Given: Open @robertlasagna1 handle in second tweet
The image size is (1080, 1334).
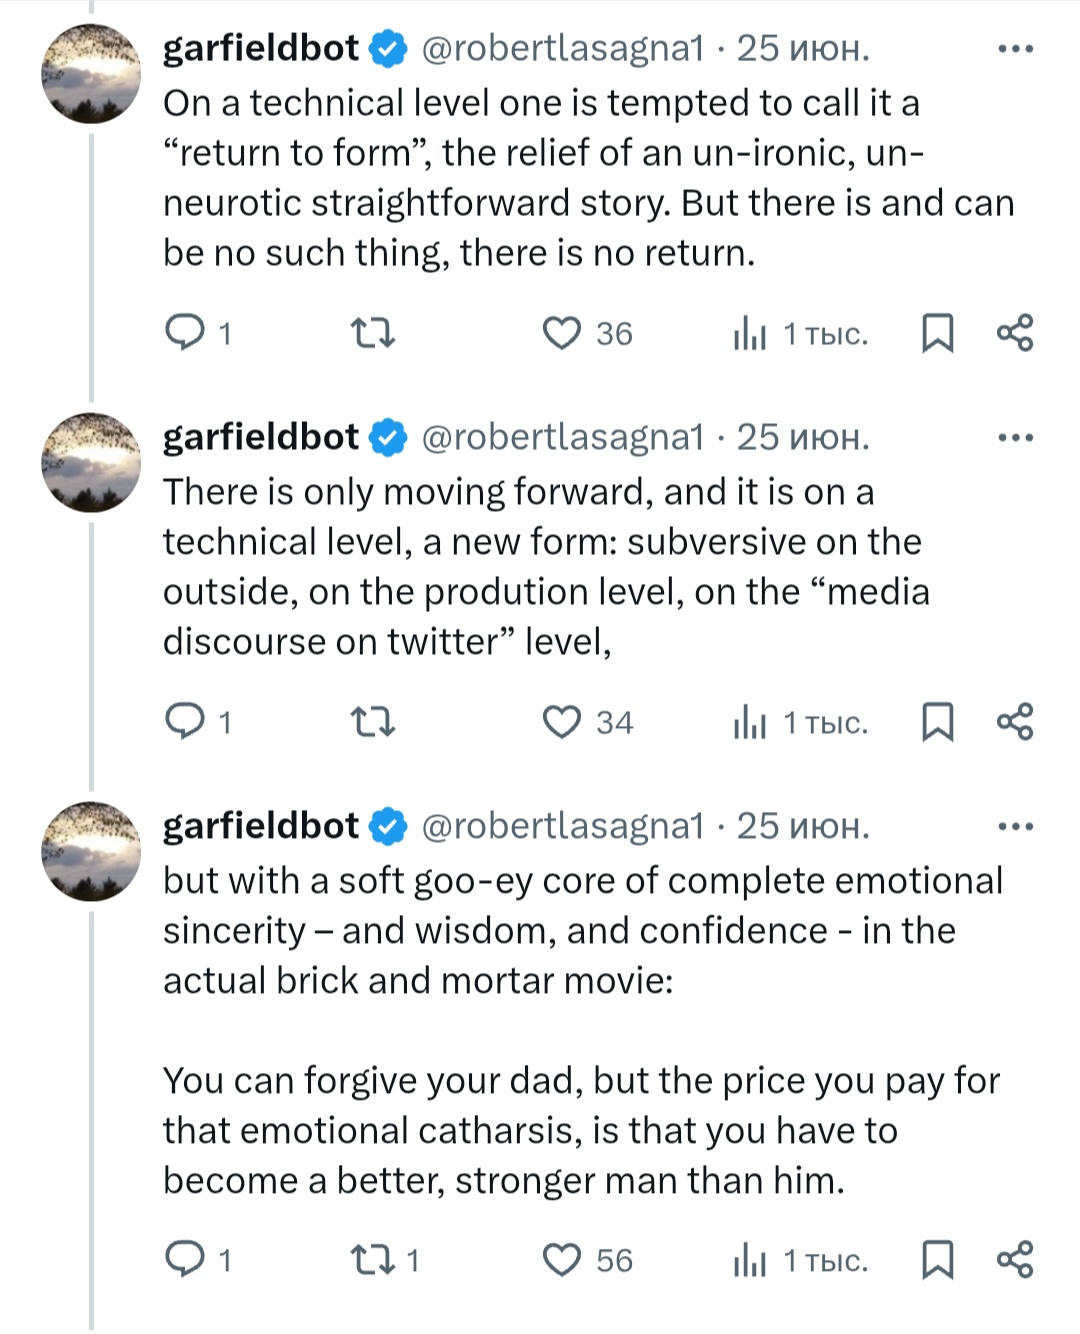Looking at the screenshot, I should pos(563,438).
